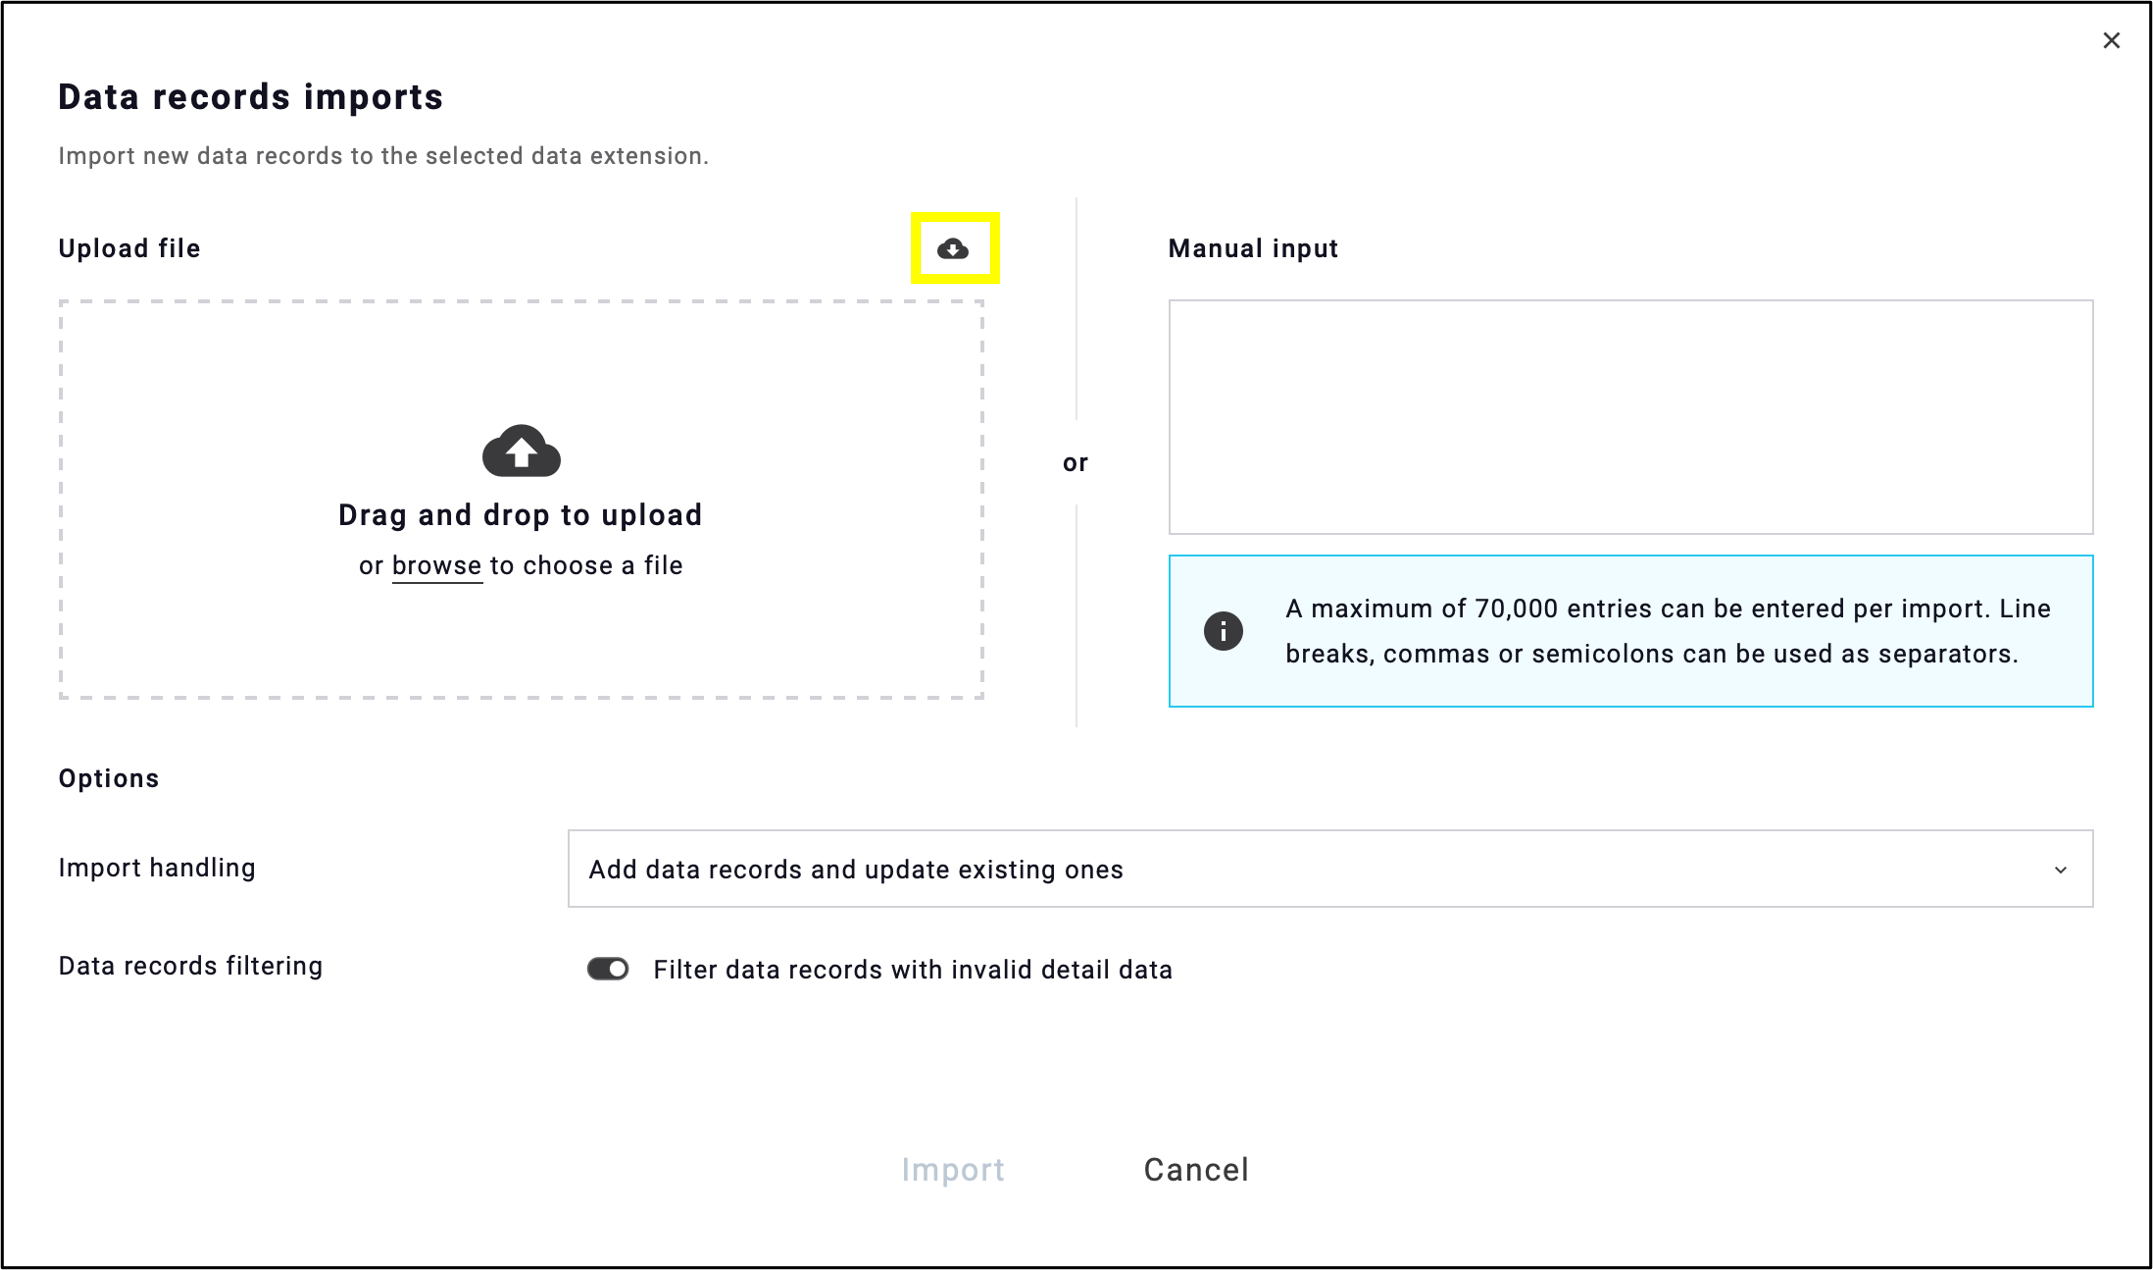Toggle Filter data records with invalid detail data
This screenshot has width=2153, height=1270.
[x=608, y=969]
